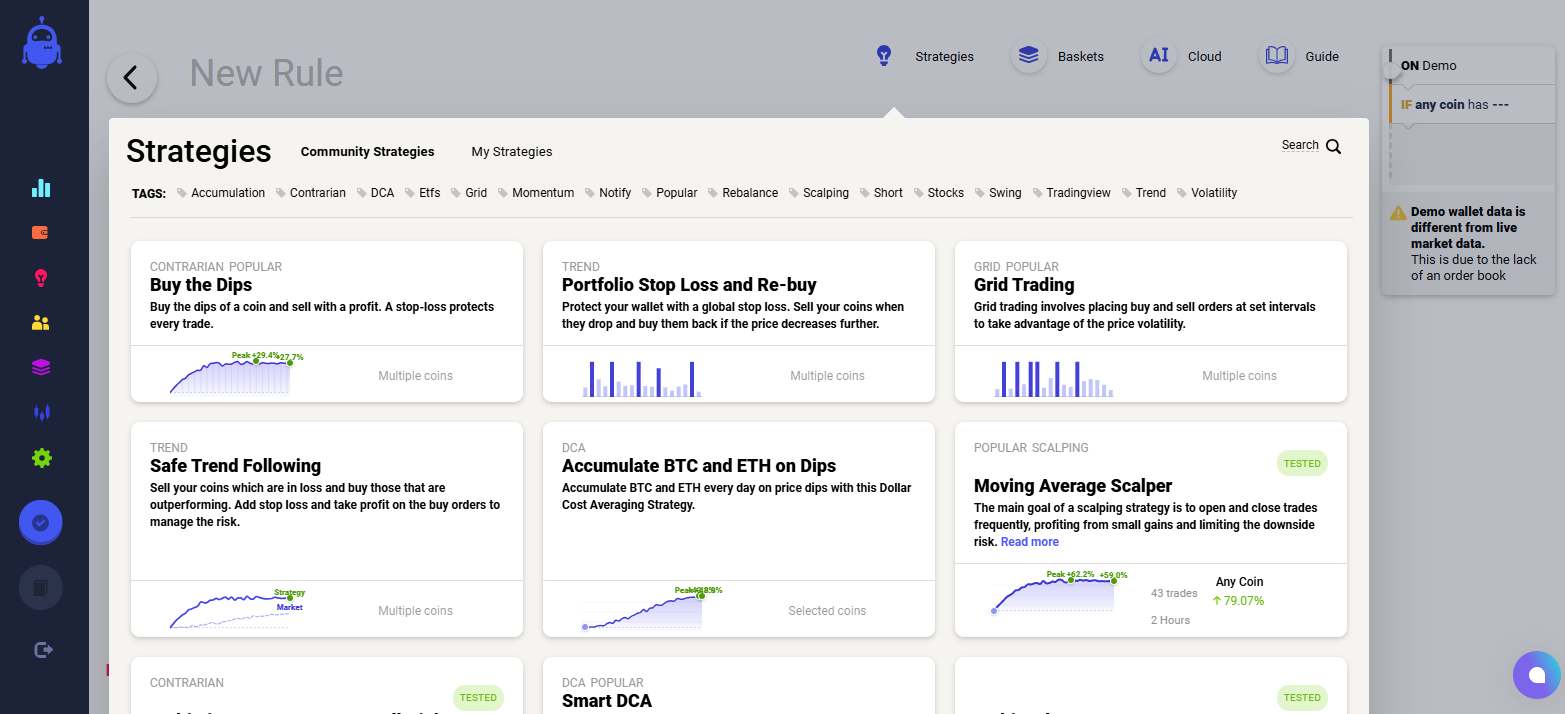Switch to My Strategies tab

pyautogui.click(x=512, y=152)
